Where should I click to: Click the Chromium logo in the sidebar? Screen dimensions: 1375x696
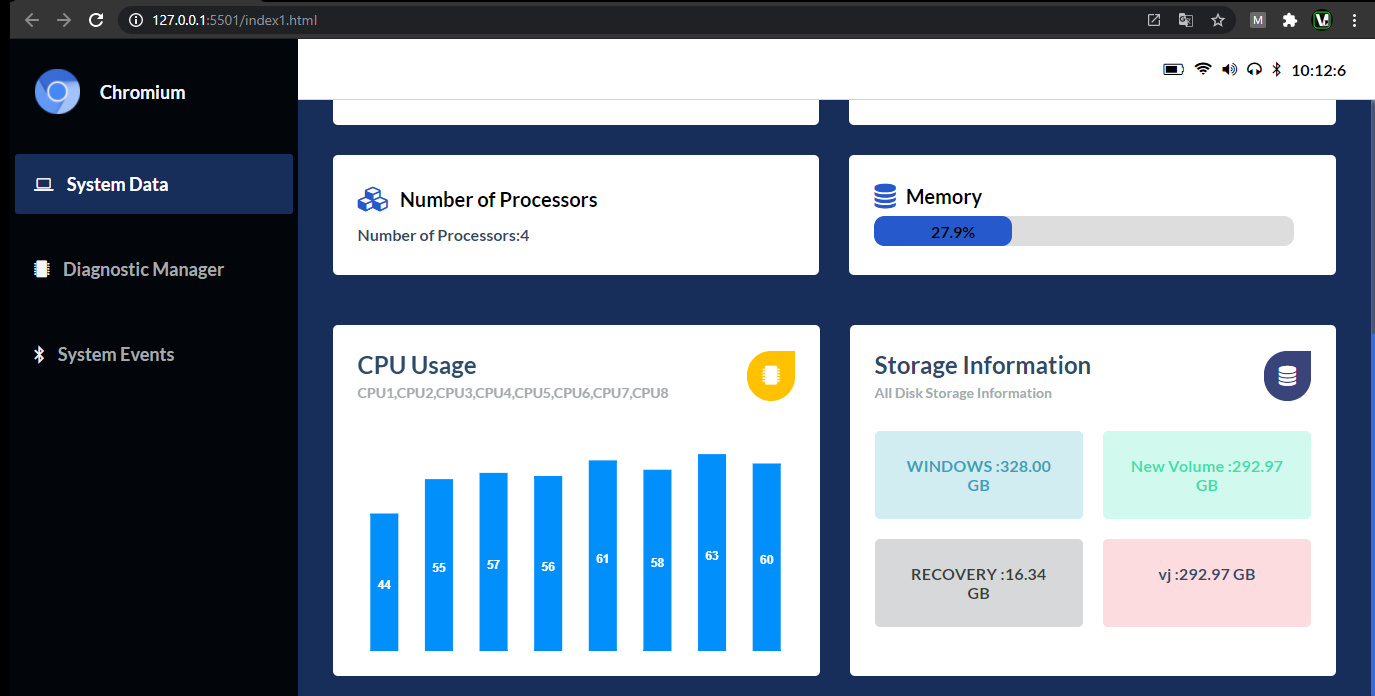[57, 91]
